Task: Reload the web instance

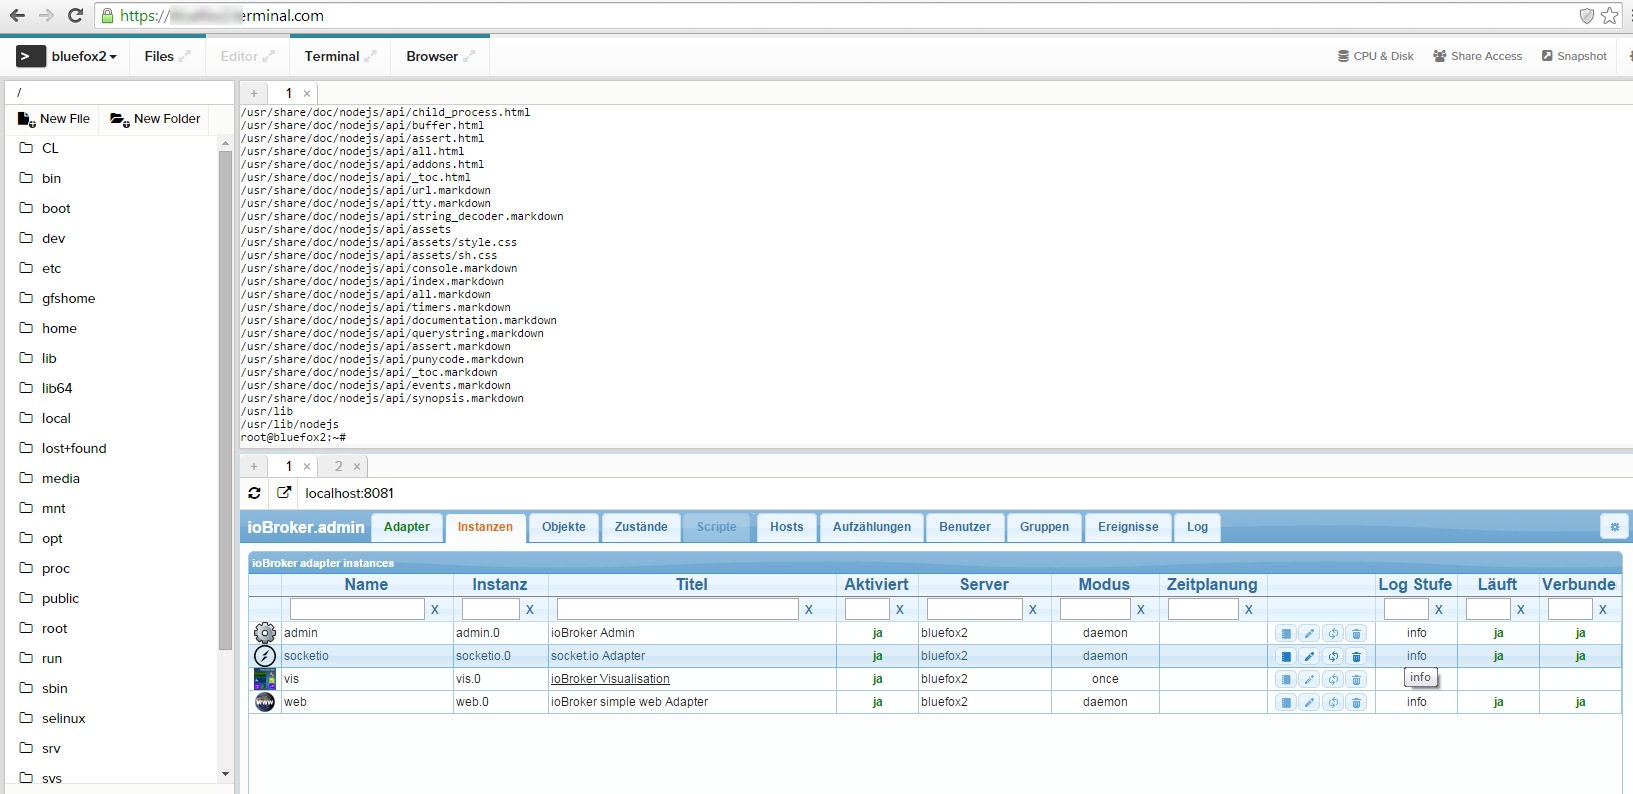Action: [x=1333, y=702]
